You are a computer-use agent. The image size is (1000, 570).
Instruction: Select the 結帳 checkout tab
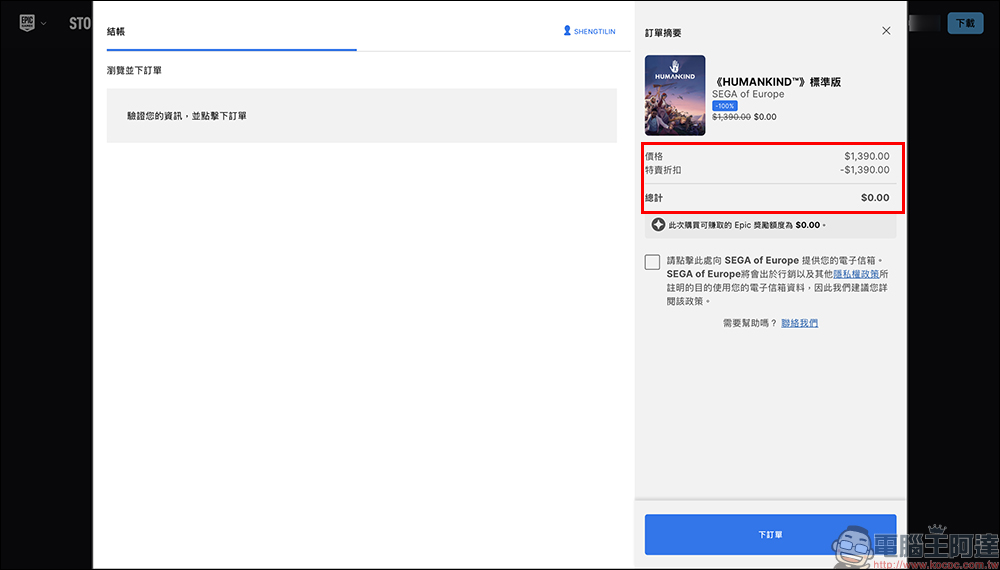(x=116, y=31)
